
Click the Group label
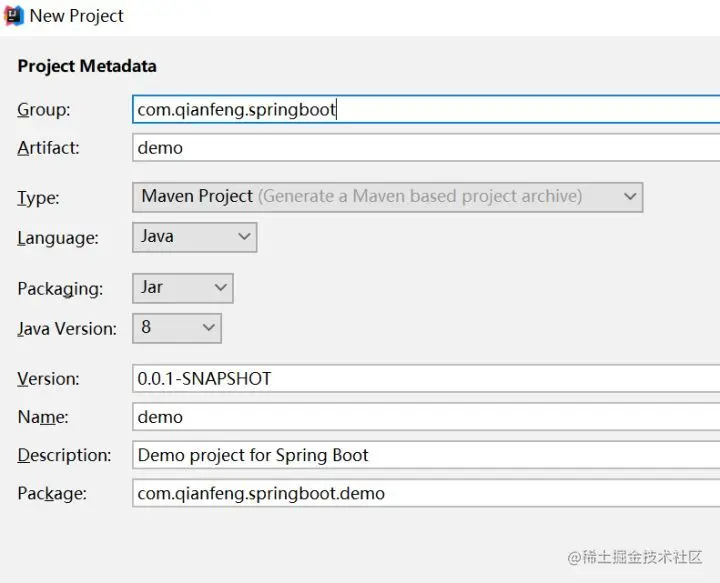click(x=44, y=110)
